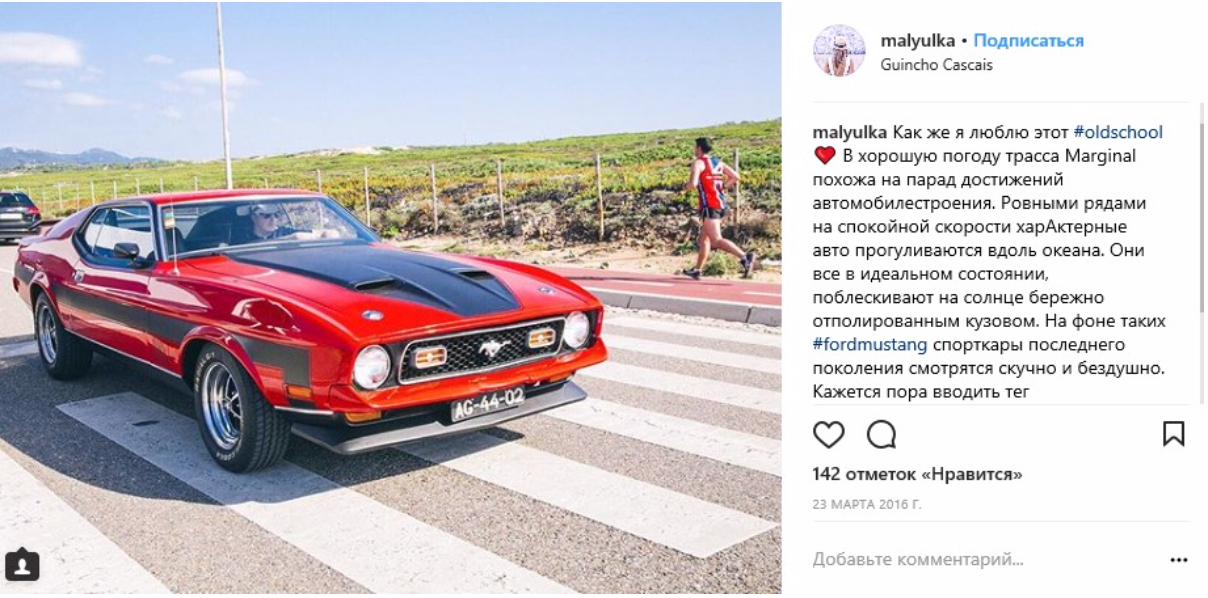Click the runner in the photo

pyautogui.click(x=719, y=208)
